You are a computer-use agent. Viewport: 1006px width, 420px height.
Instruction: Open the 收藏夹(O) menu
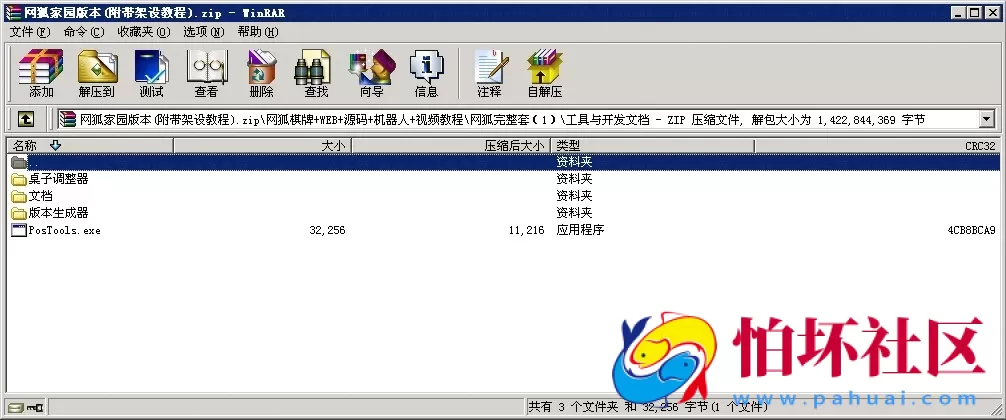[144, 31]
